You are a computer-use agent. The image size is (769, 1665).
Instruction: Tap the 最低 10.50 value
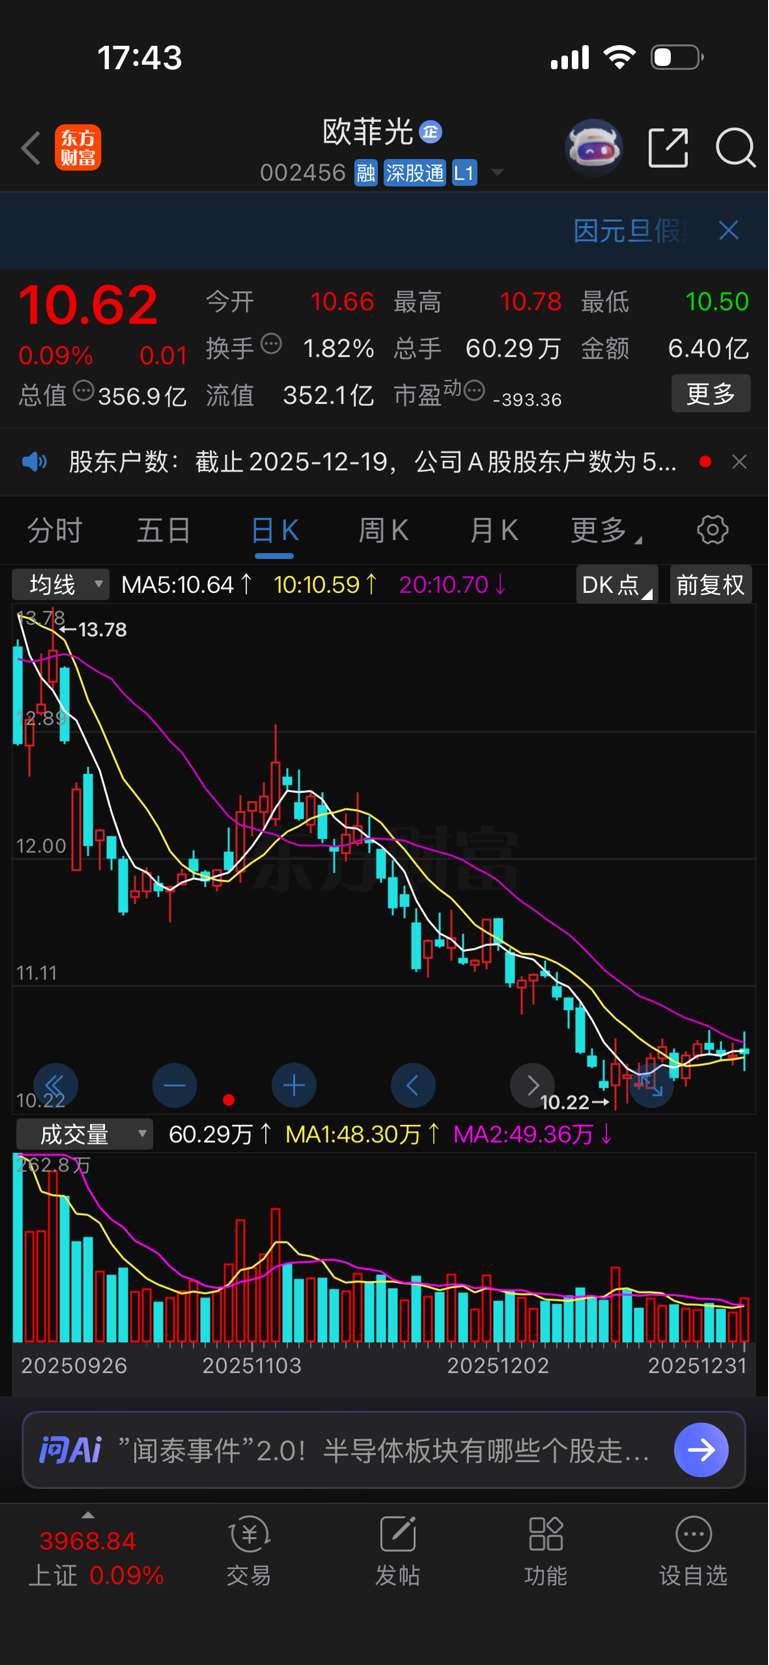(x=717, y=301)
